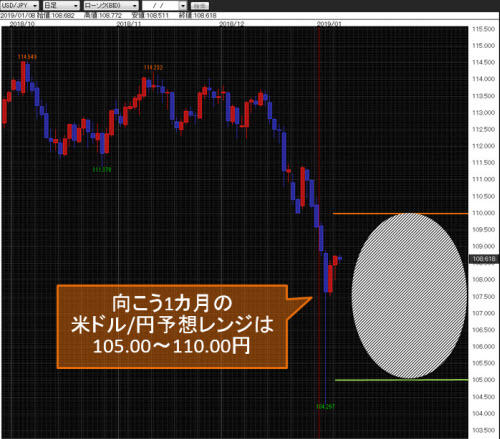Click the 2019/01/08 date in info bar

(18, 15)
